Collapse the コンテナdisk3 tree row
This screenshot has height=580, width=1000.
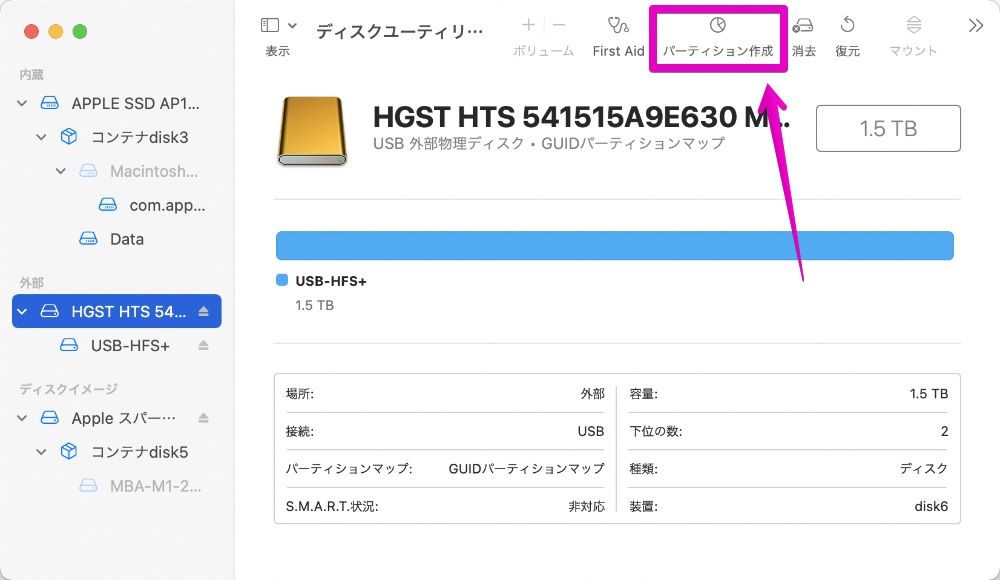click(41, 137)
